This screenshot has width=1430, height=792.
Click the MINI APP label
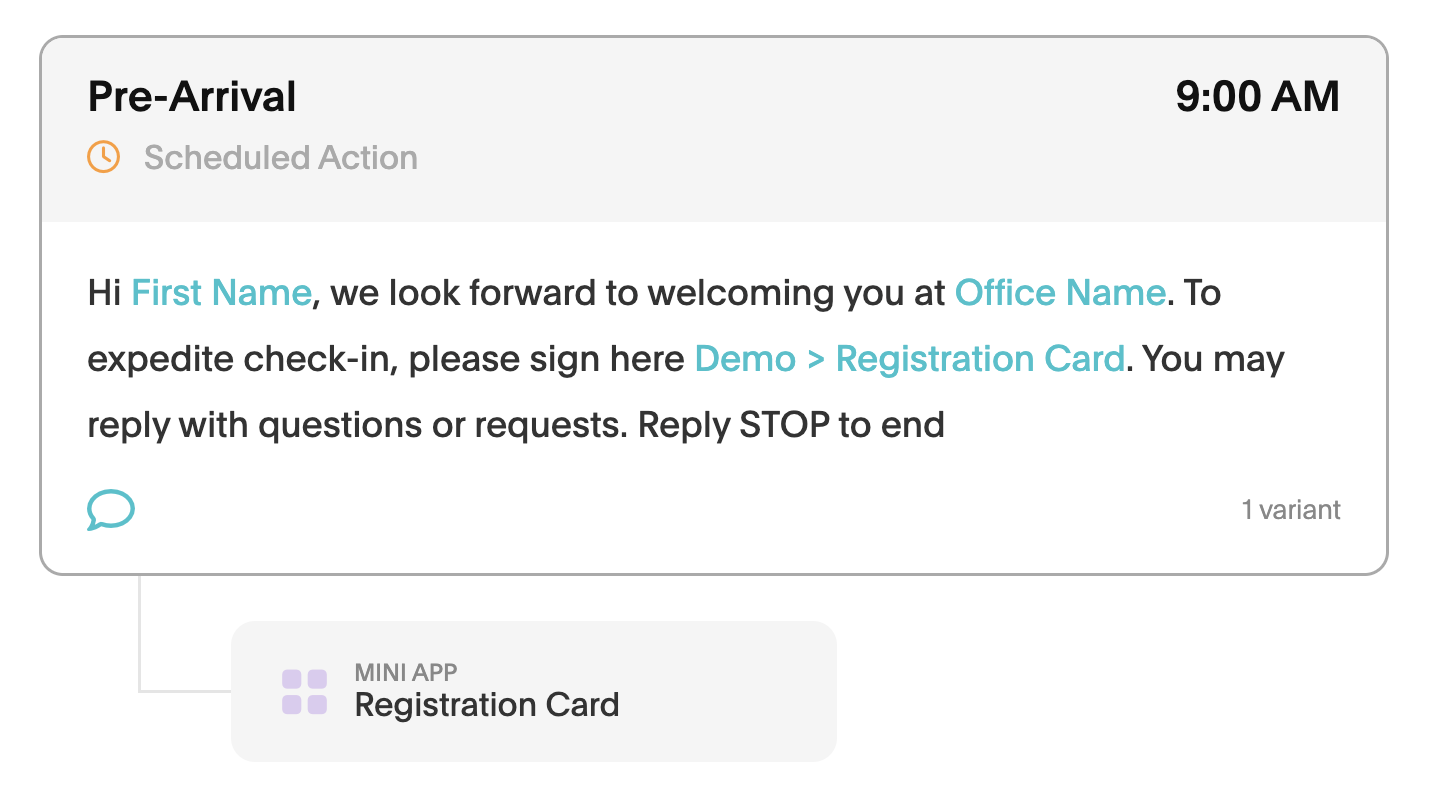point(406,672)
